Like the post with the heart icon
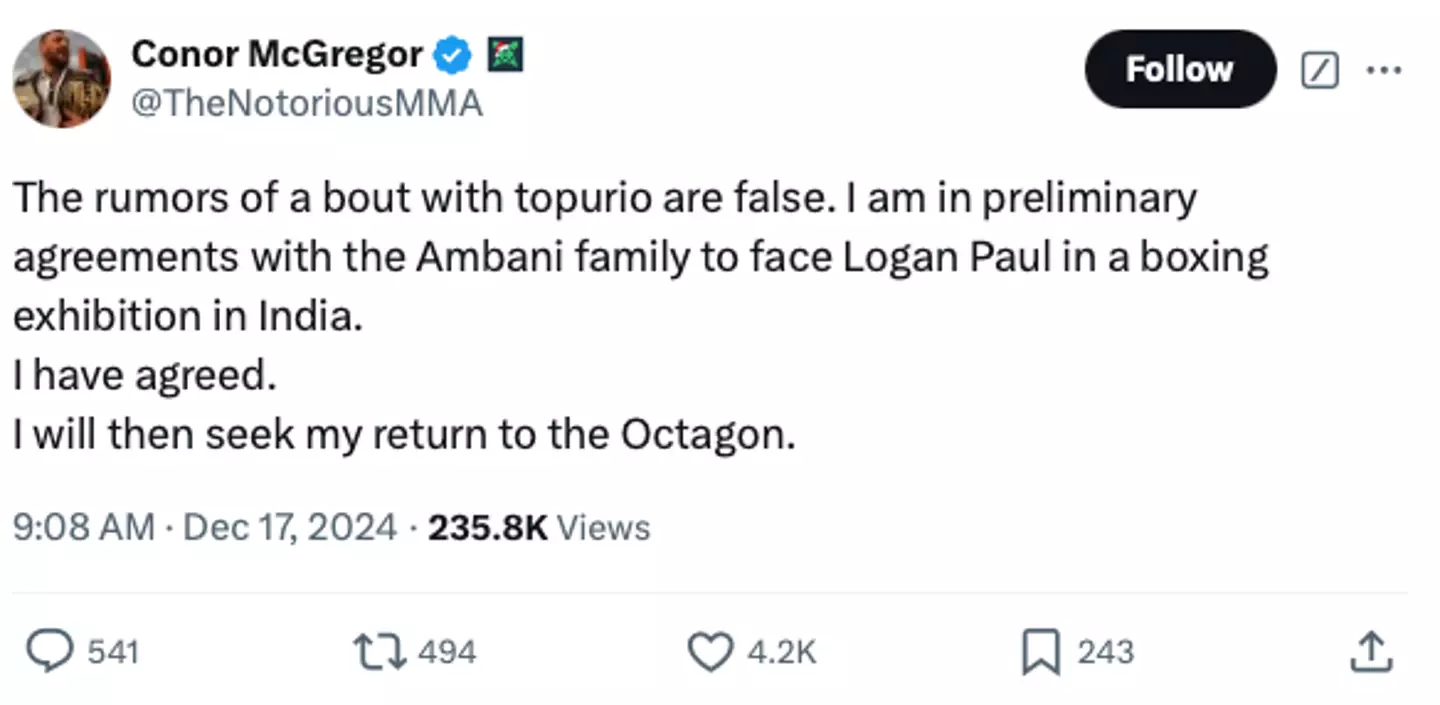Image resolution: width=1440 pixels, height=705 pixels. tap(710, 652)
